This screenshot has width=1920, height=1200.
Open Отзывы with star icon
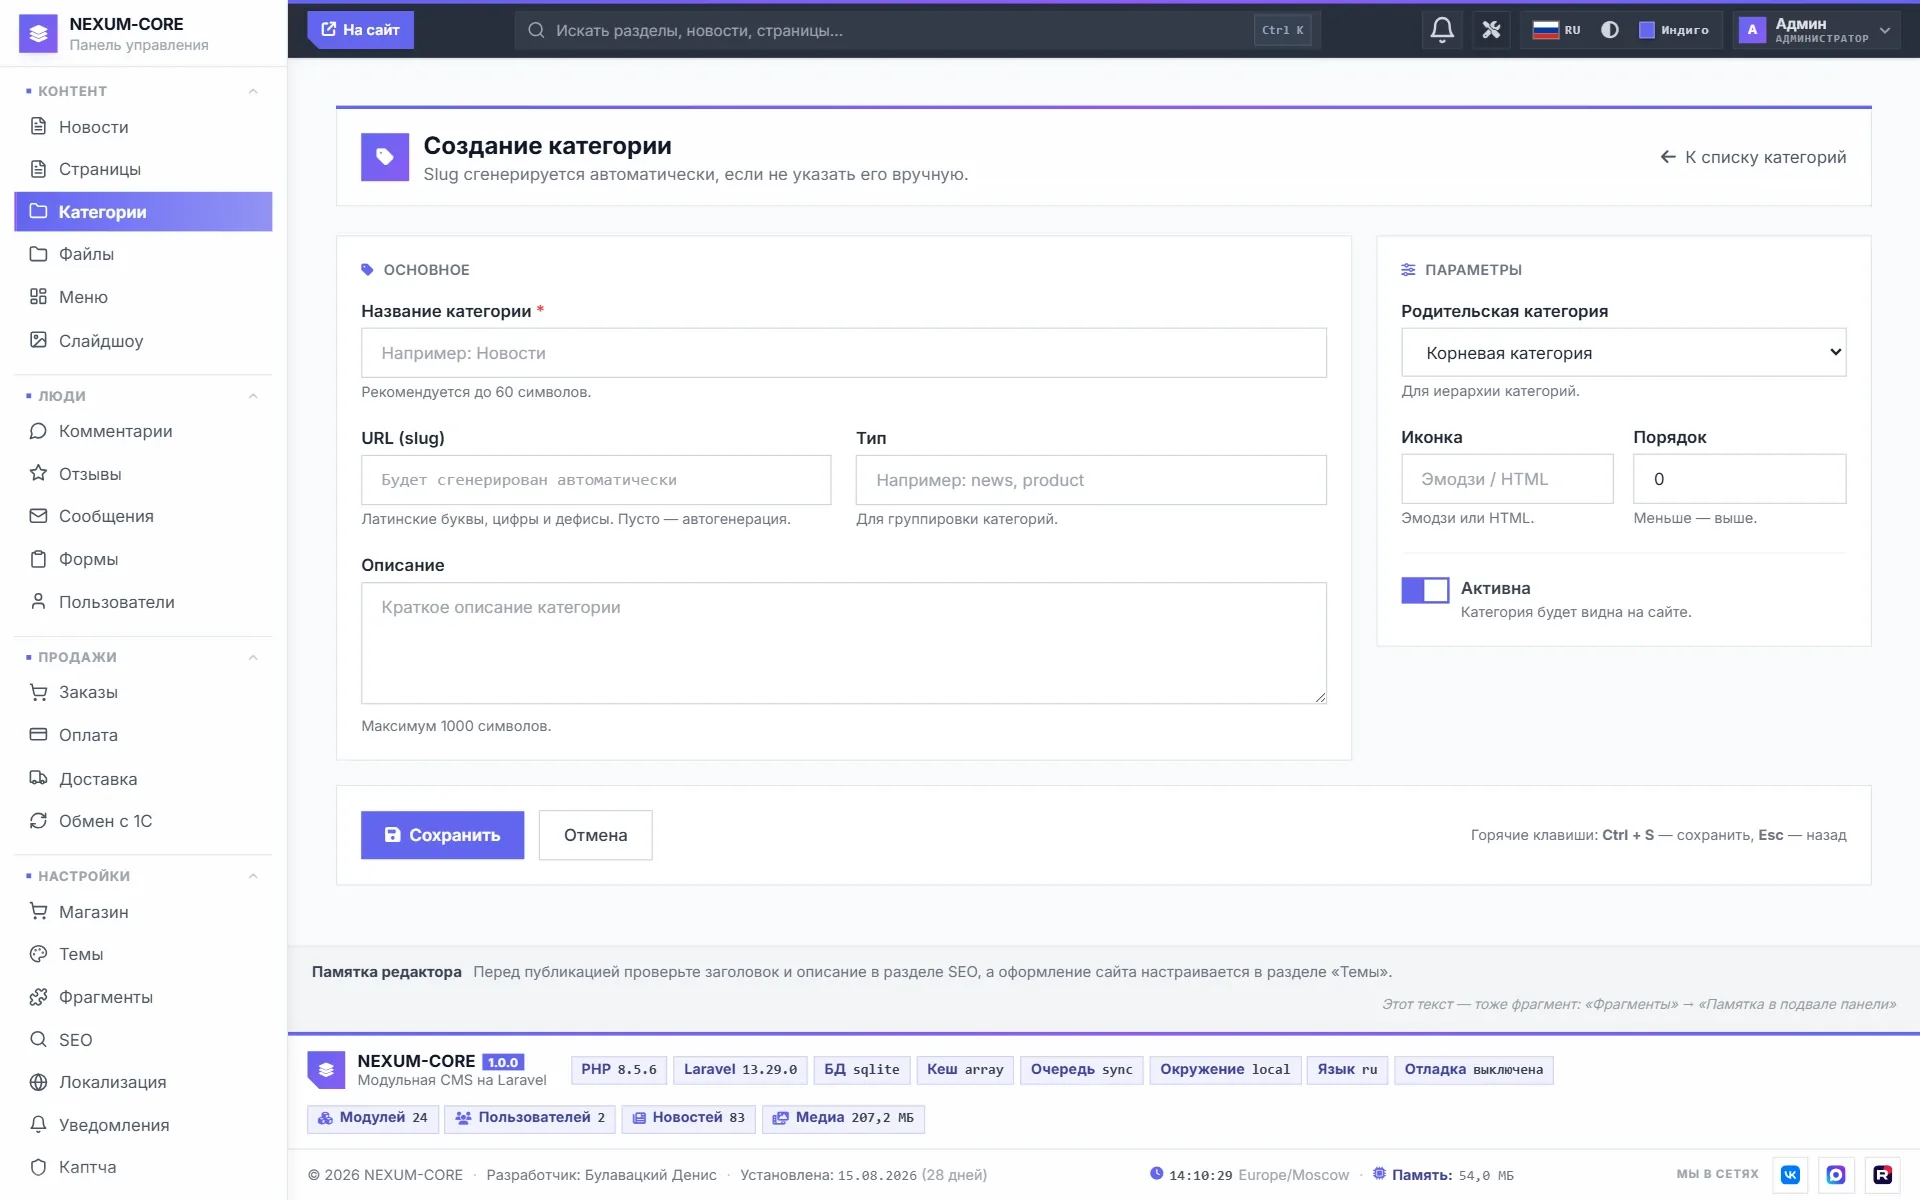pyautogui.click(x=143, y=474)
